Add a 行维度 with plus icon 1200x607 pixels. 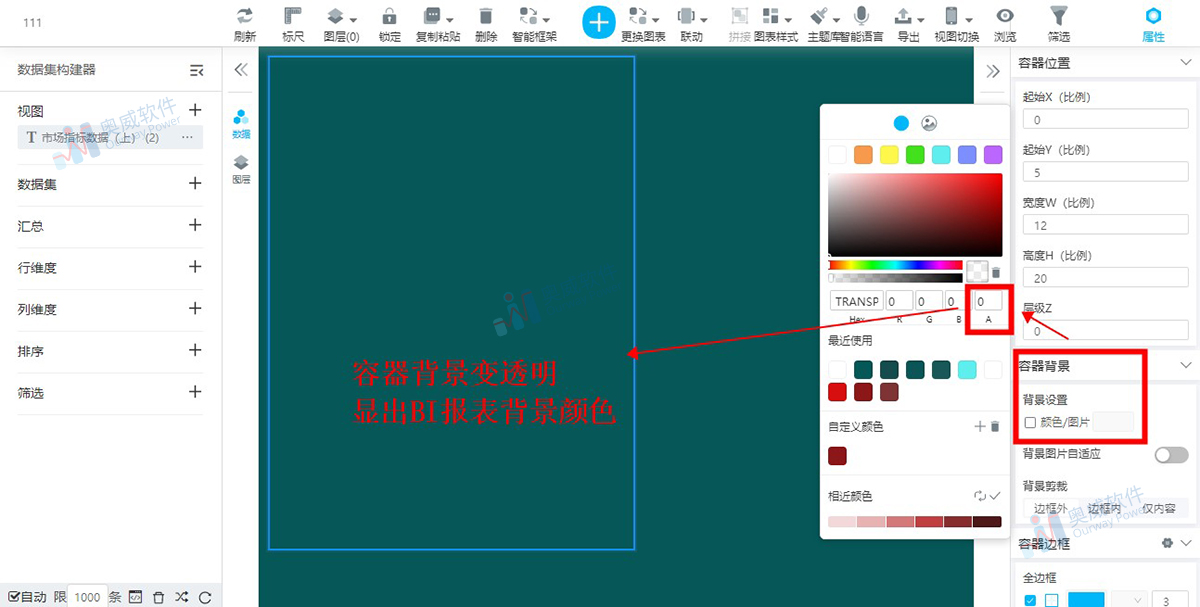pyautogui.click(x=195, y=267)
